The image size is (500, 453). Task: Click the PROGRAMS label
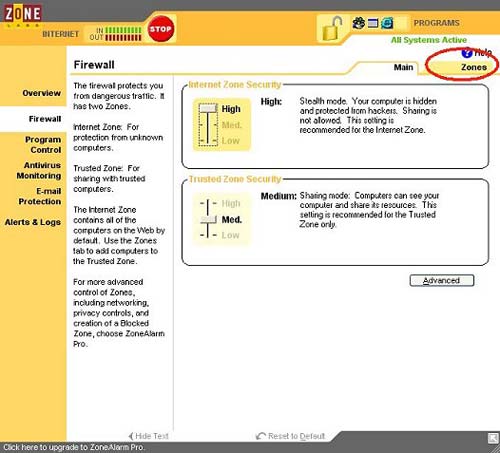tap(436, 23)
